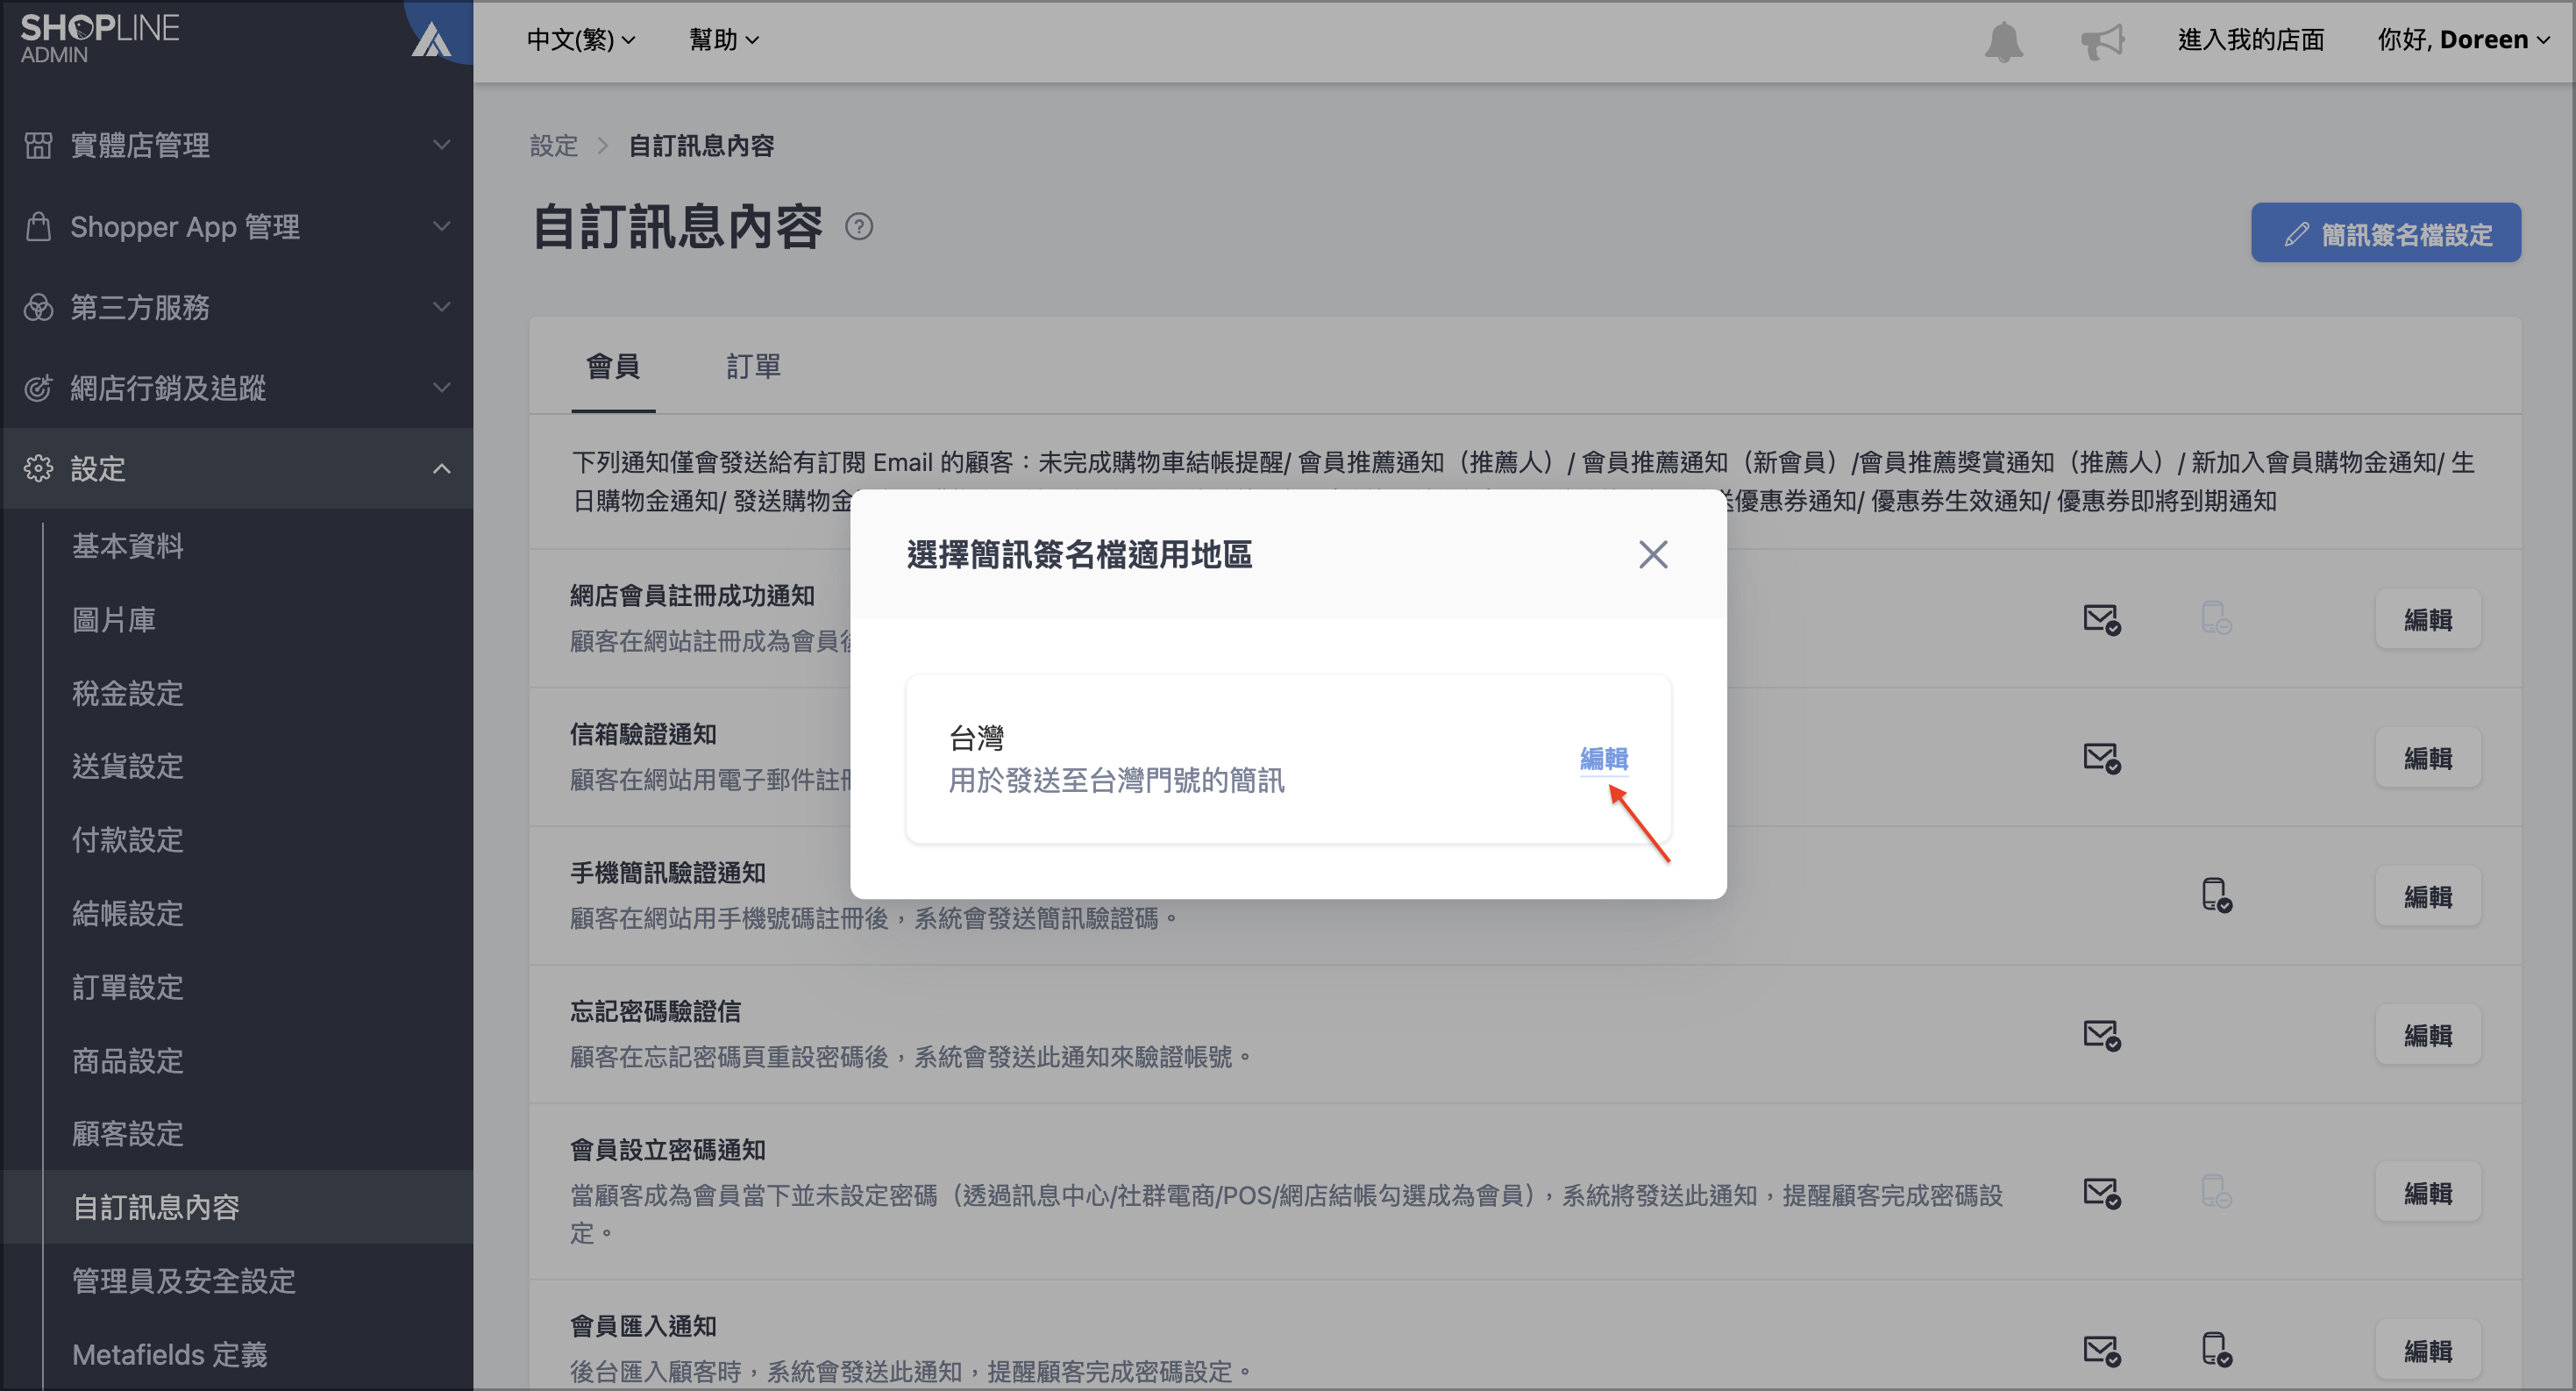The width and height of the screenshot is (2576, 1391).
Task: Open the 幫助 dropdown menu
Action: (x=724, y=40)
